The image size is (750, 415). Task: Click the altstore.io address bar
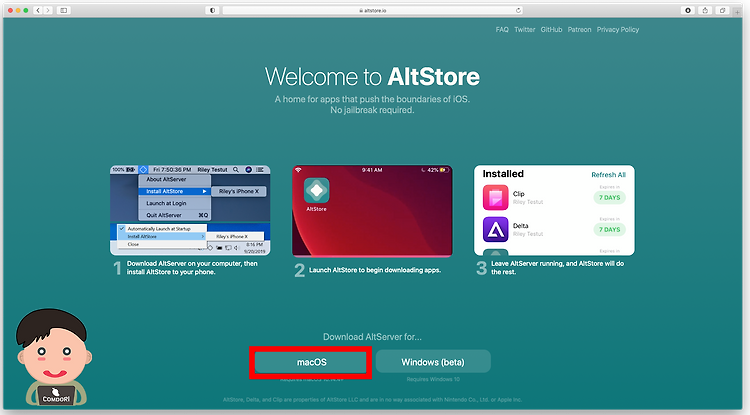[372, 10]
